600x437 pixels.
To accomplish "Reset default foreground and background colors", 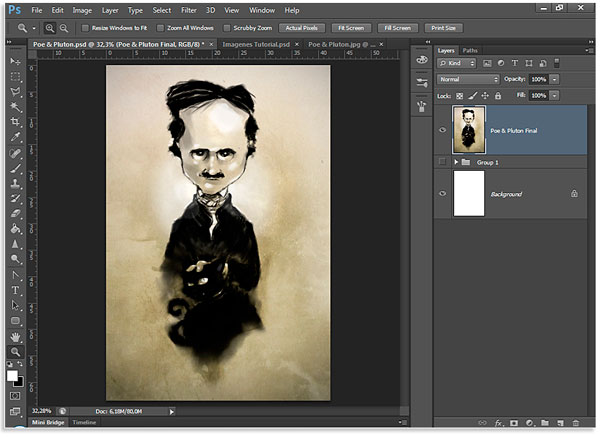I will pos(10,364).
